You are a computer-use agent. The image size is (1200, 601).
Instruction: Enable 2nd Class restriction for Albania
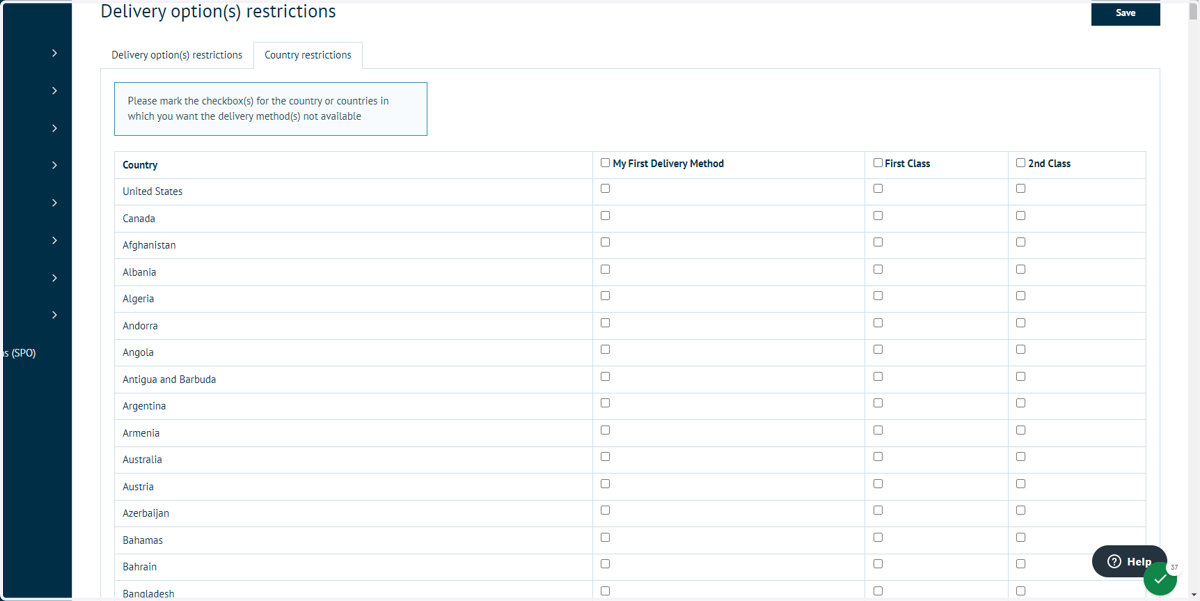click(1021, 269)
